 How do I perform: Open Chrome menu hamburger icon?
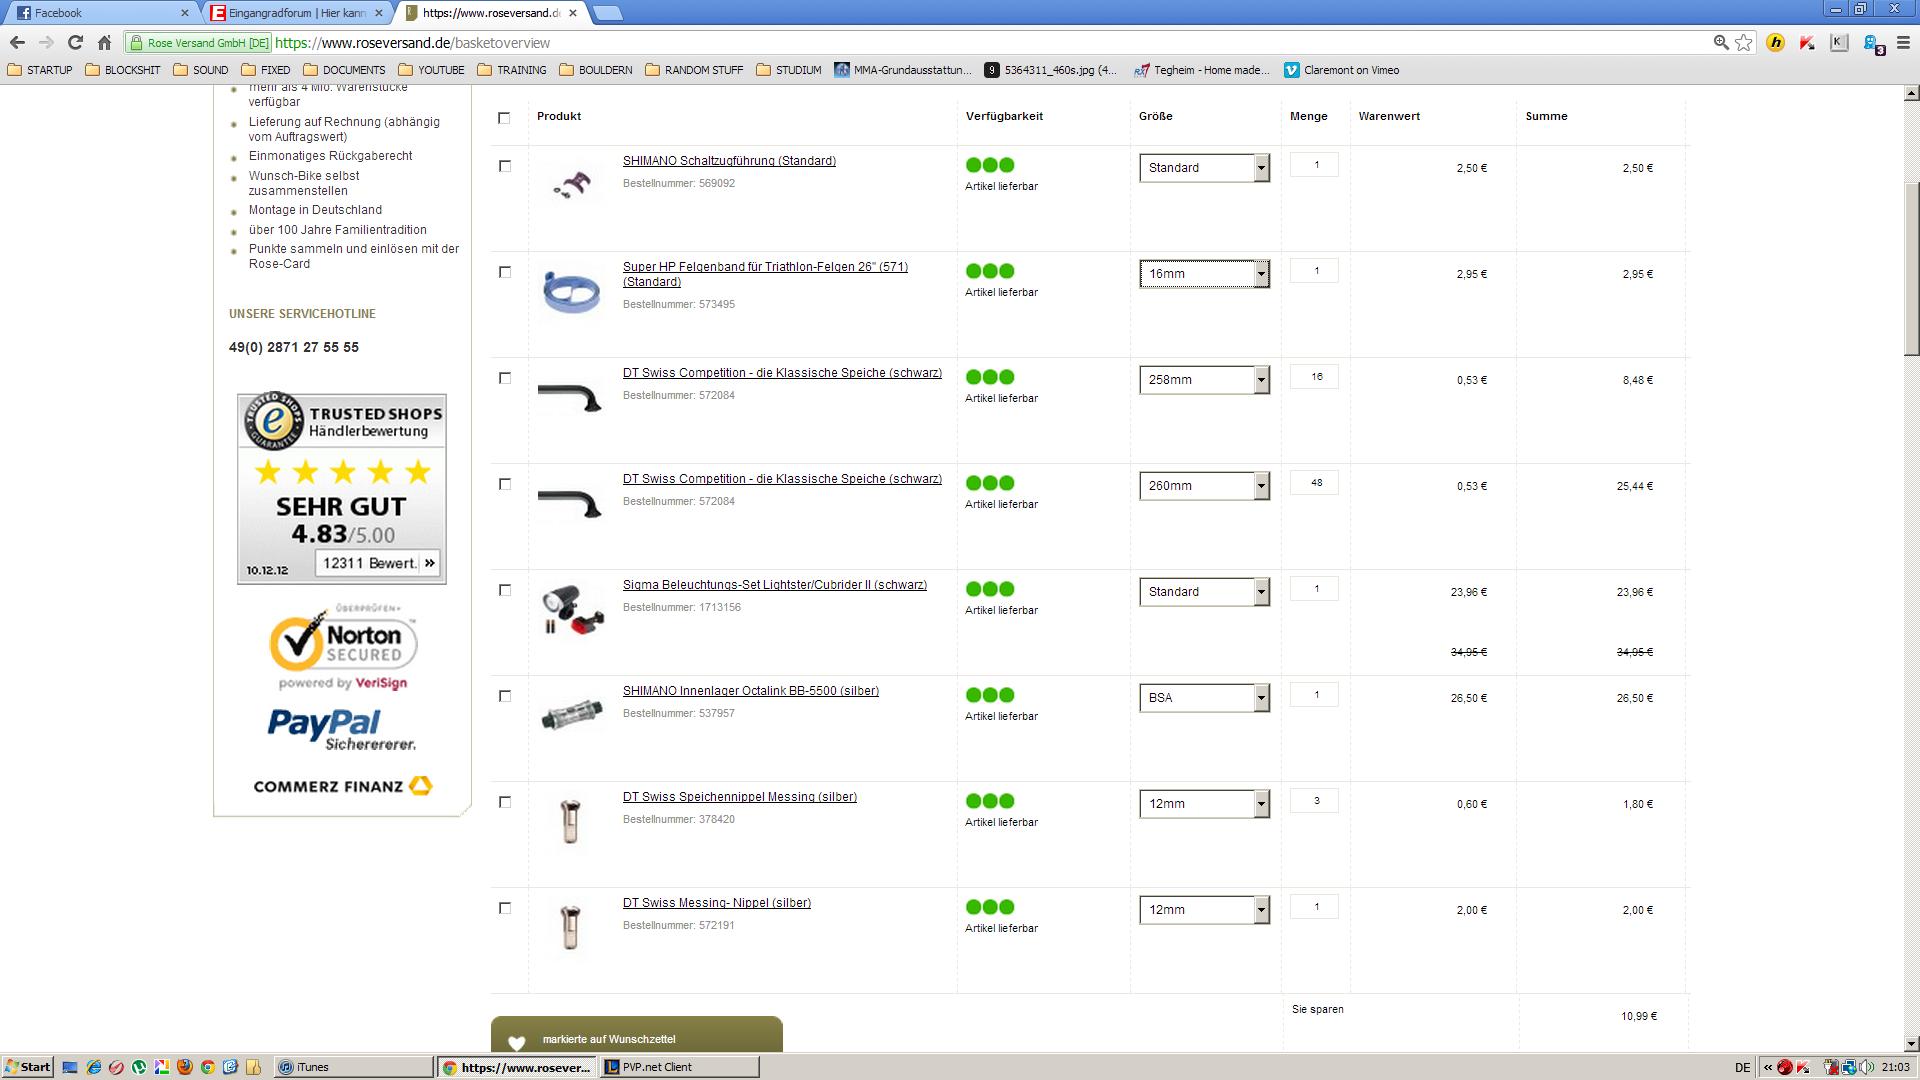[1902, 42]
